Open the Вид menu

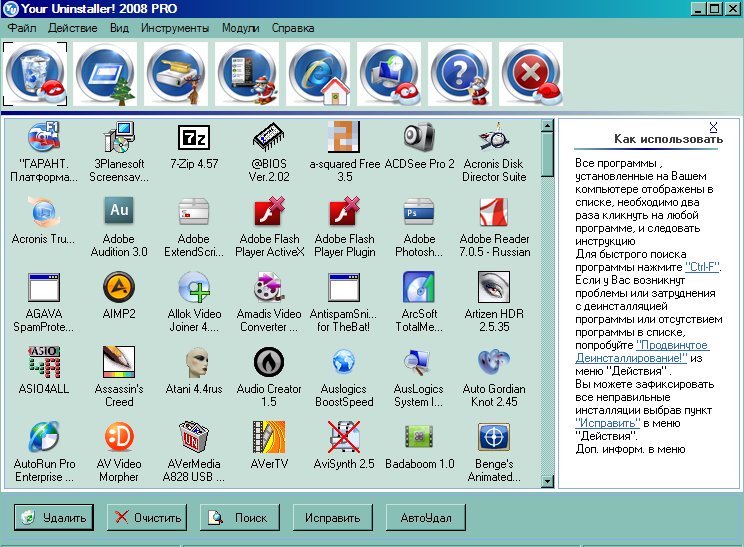(119, 28)
